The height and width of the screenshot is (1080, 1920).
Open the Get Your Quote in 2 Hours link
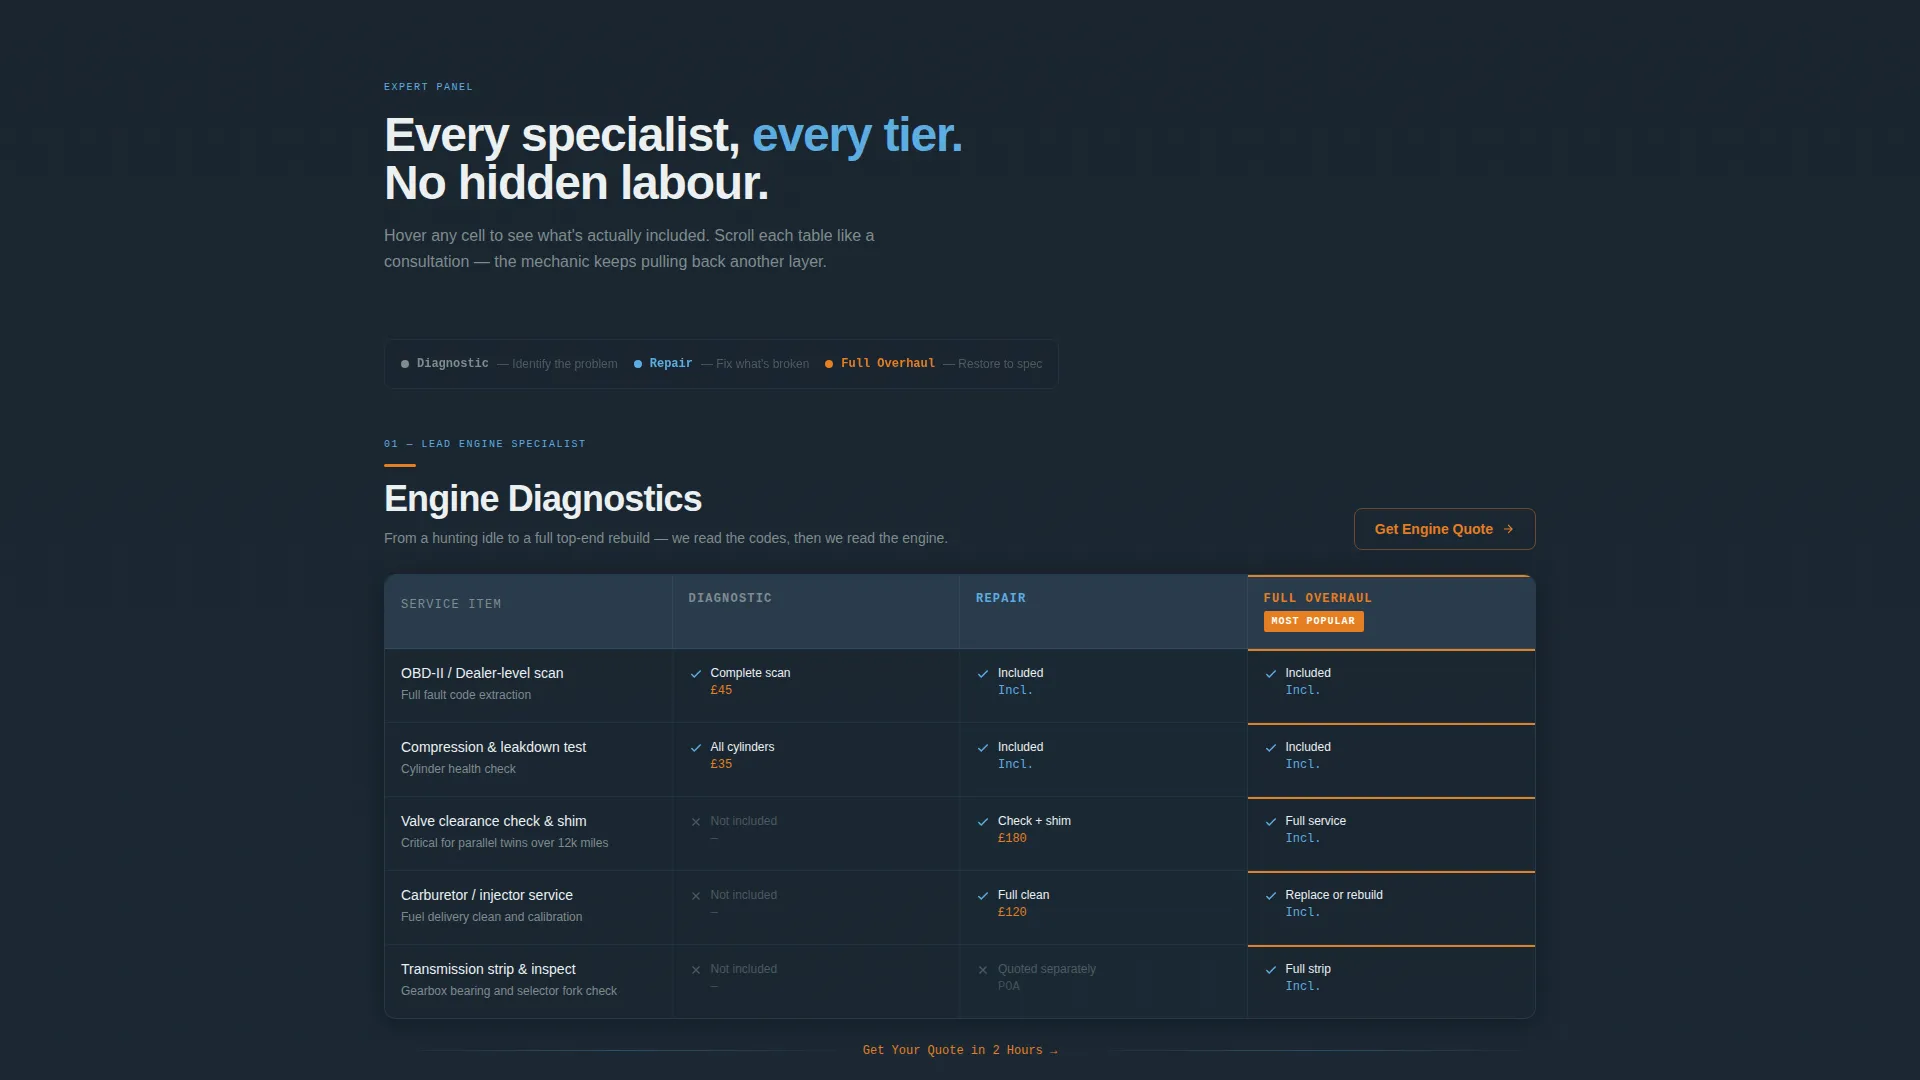pyautogui.click(x=960, y=1050)
